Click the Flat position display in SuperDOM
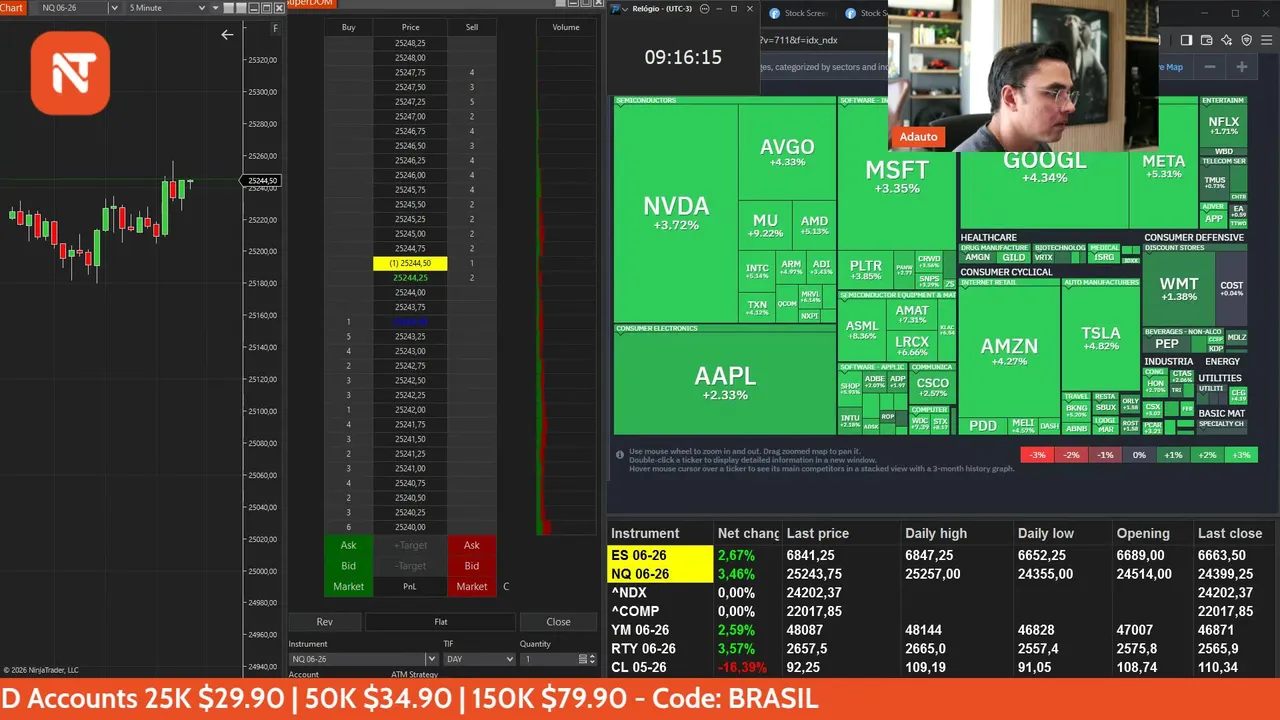 pos(440,622)
